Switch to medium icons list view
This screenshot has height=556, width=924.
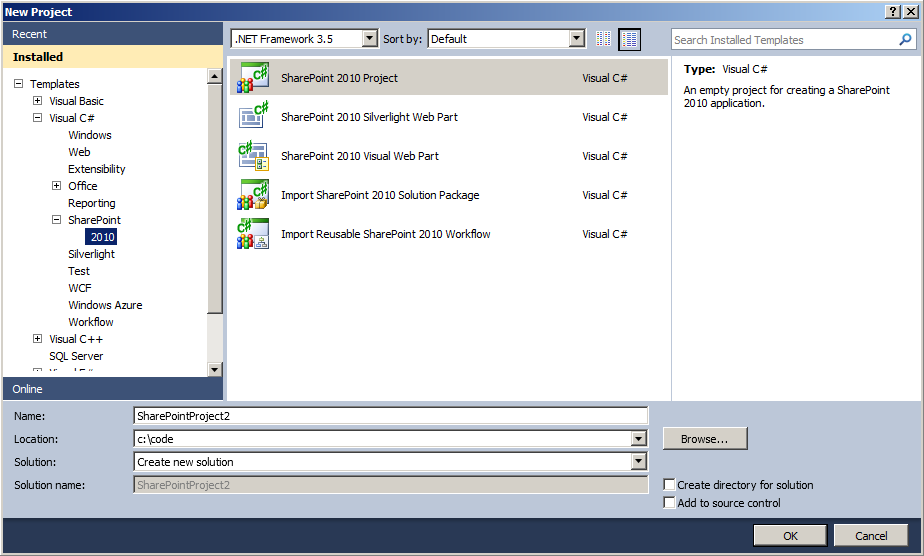pyautogui.click(x=629, y=39)
